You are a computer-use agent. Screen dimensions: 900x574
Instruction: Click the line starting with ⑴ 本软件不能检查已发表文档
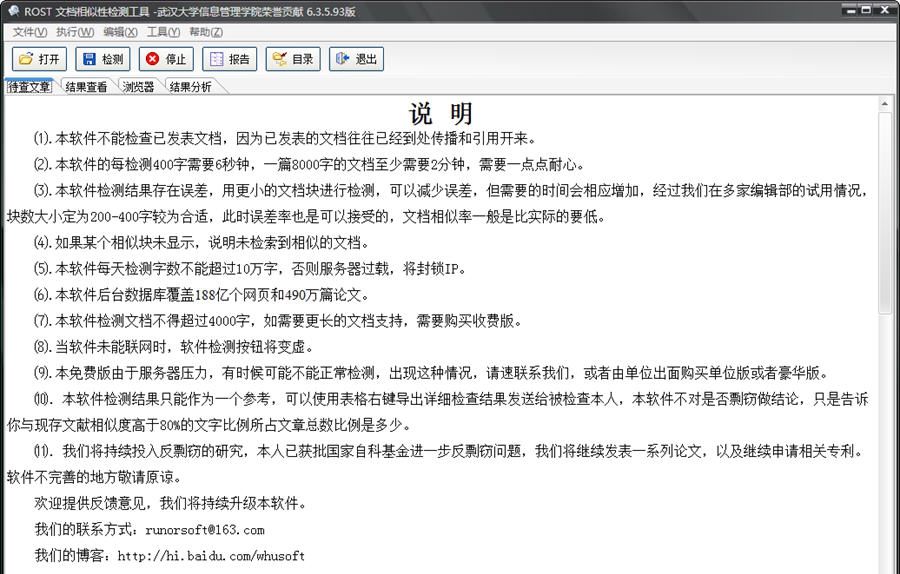(x=286, y=138)
